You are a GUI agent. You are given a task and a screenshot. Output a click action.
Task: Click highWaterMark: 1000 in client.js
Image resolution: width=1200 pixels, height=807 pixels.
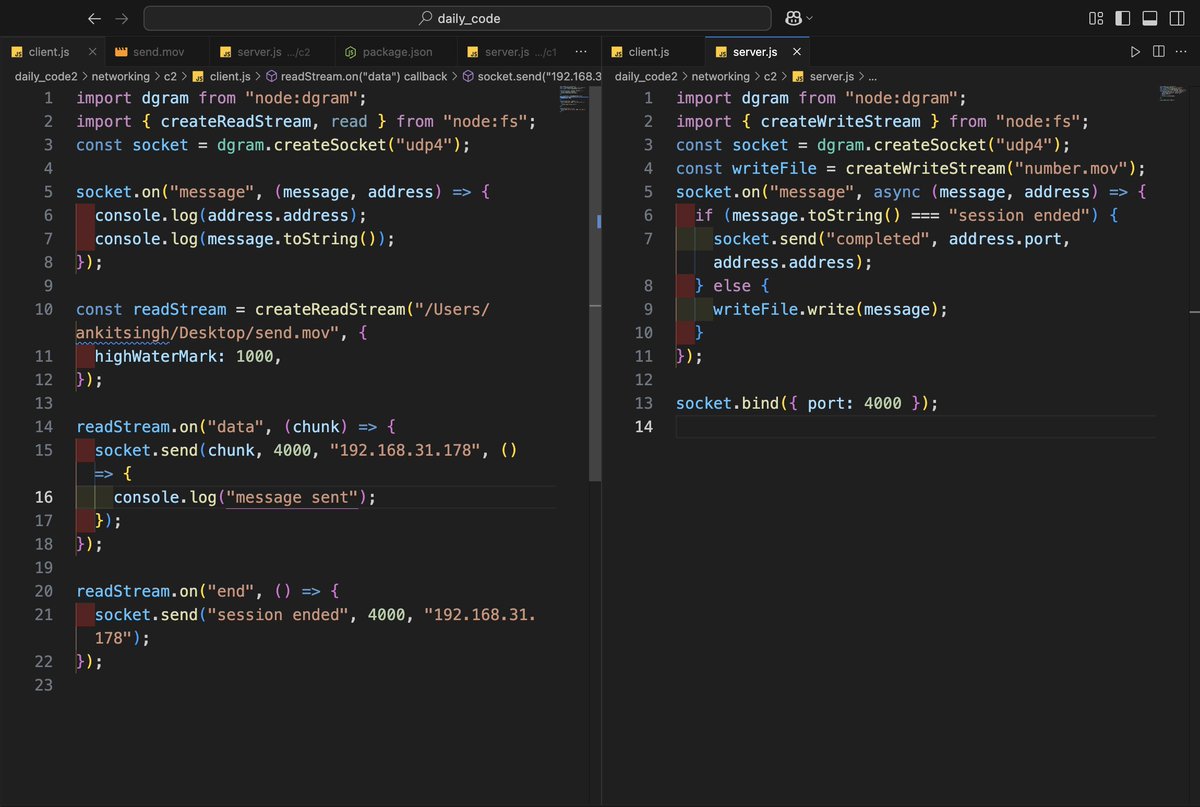[189, 356]
